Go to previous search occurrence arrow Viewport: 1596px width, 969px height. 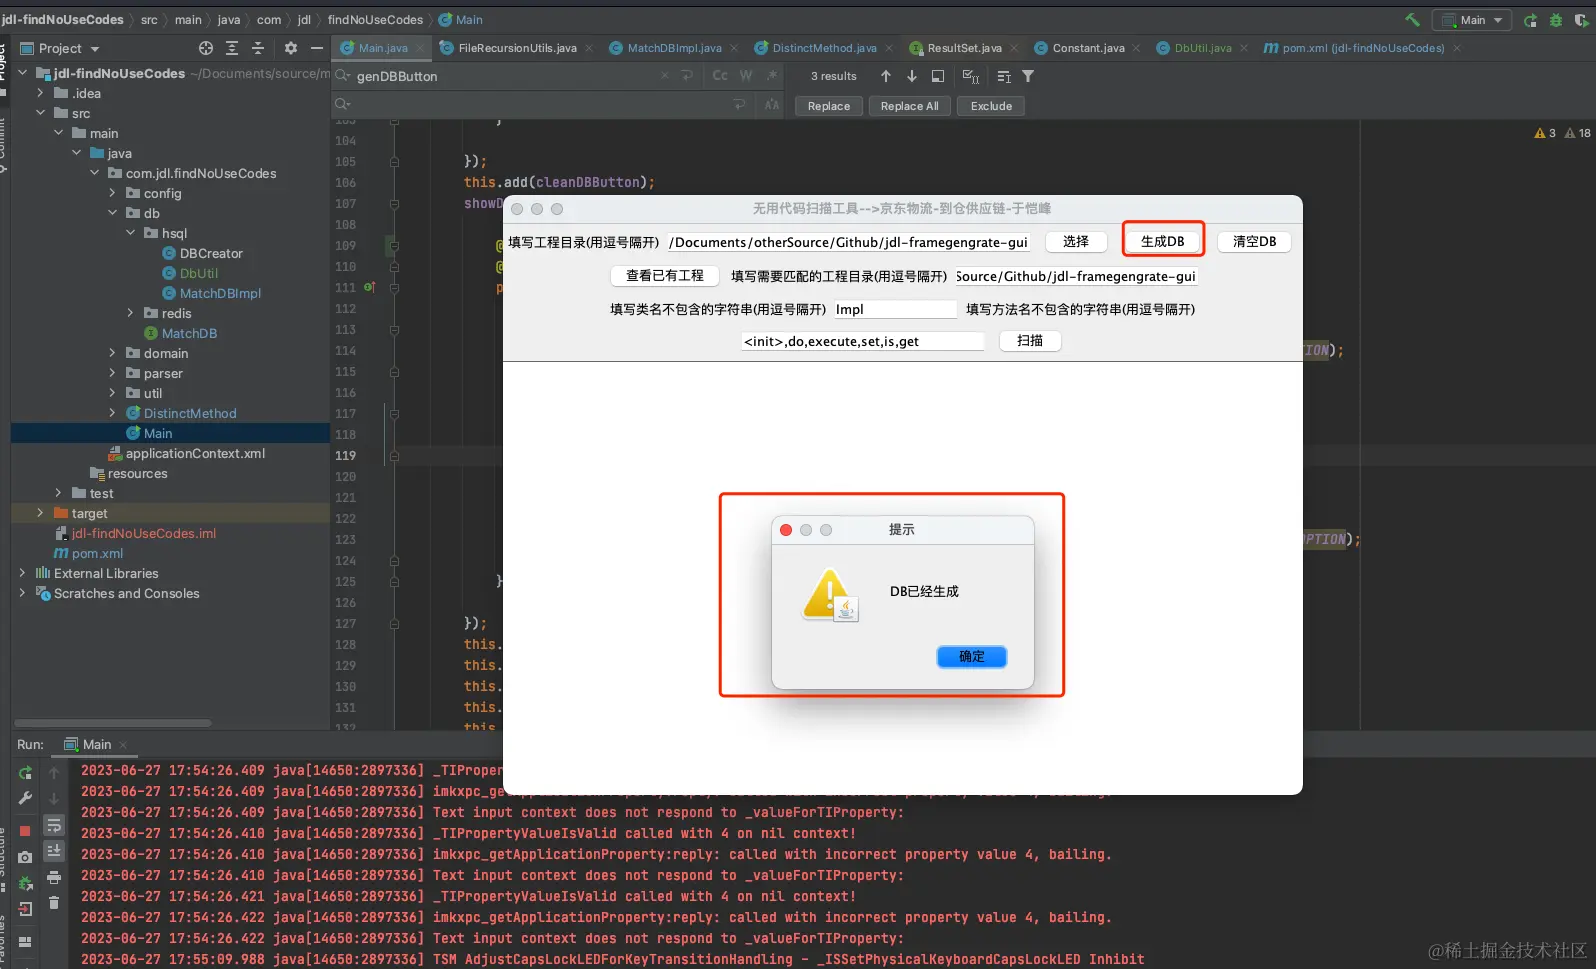coord(886,76)
